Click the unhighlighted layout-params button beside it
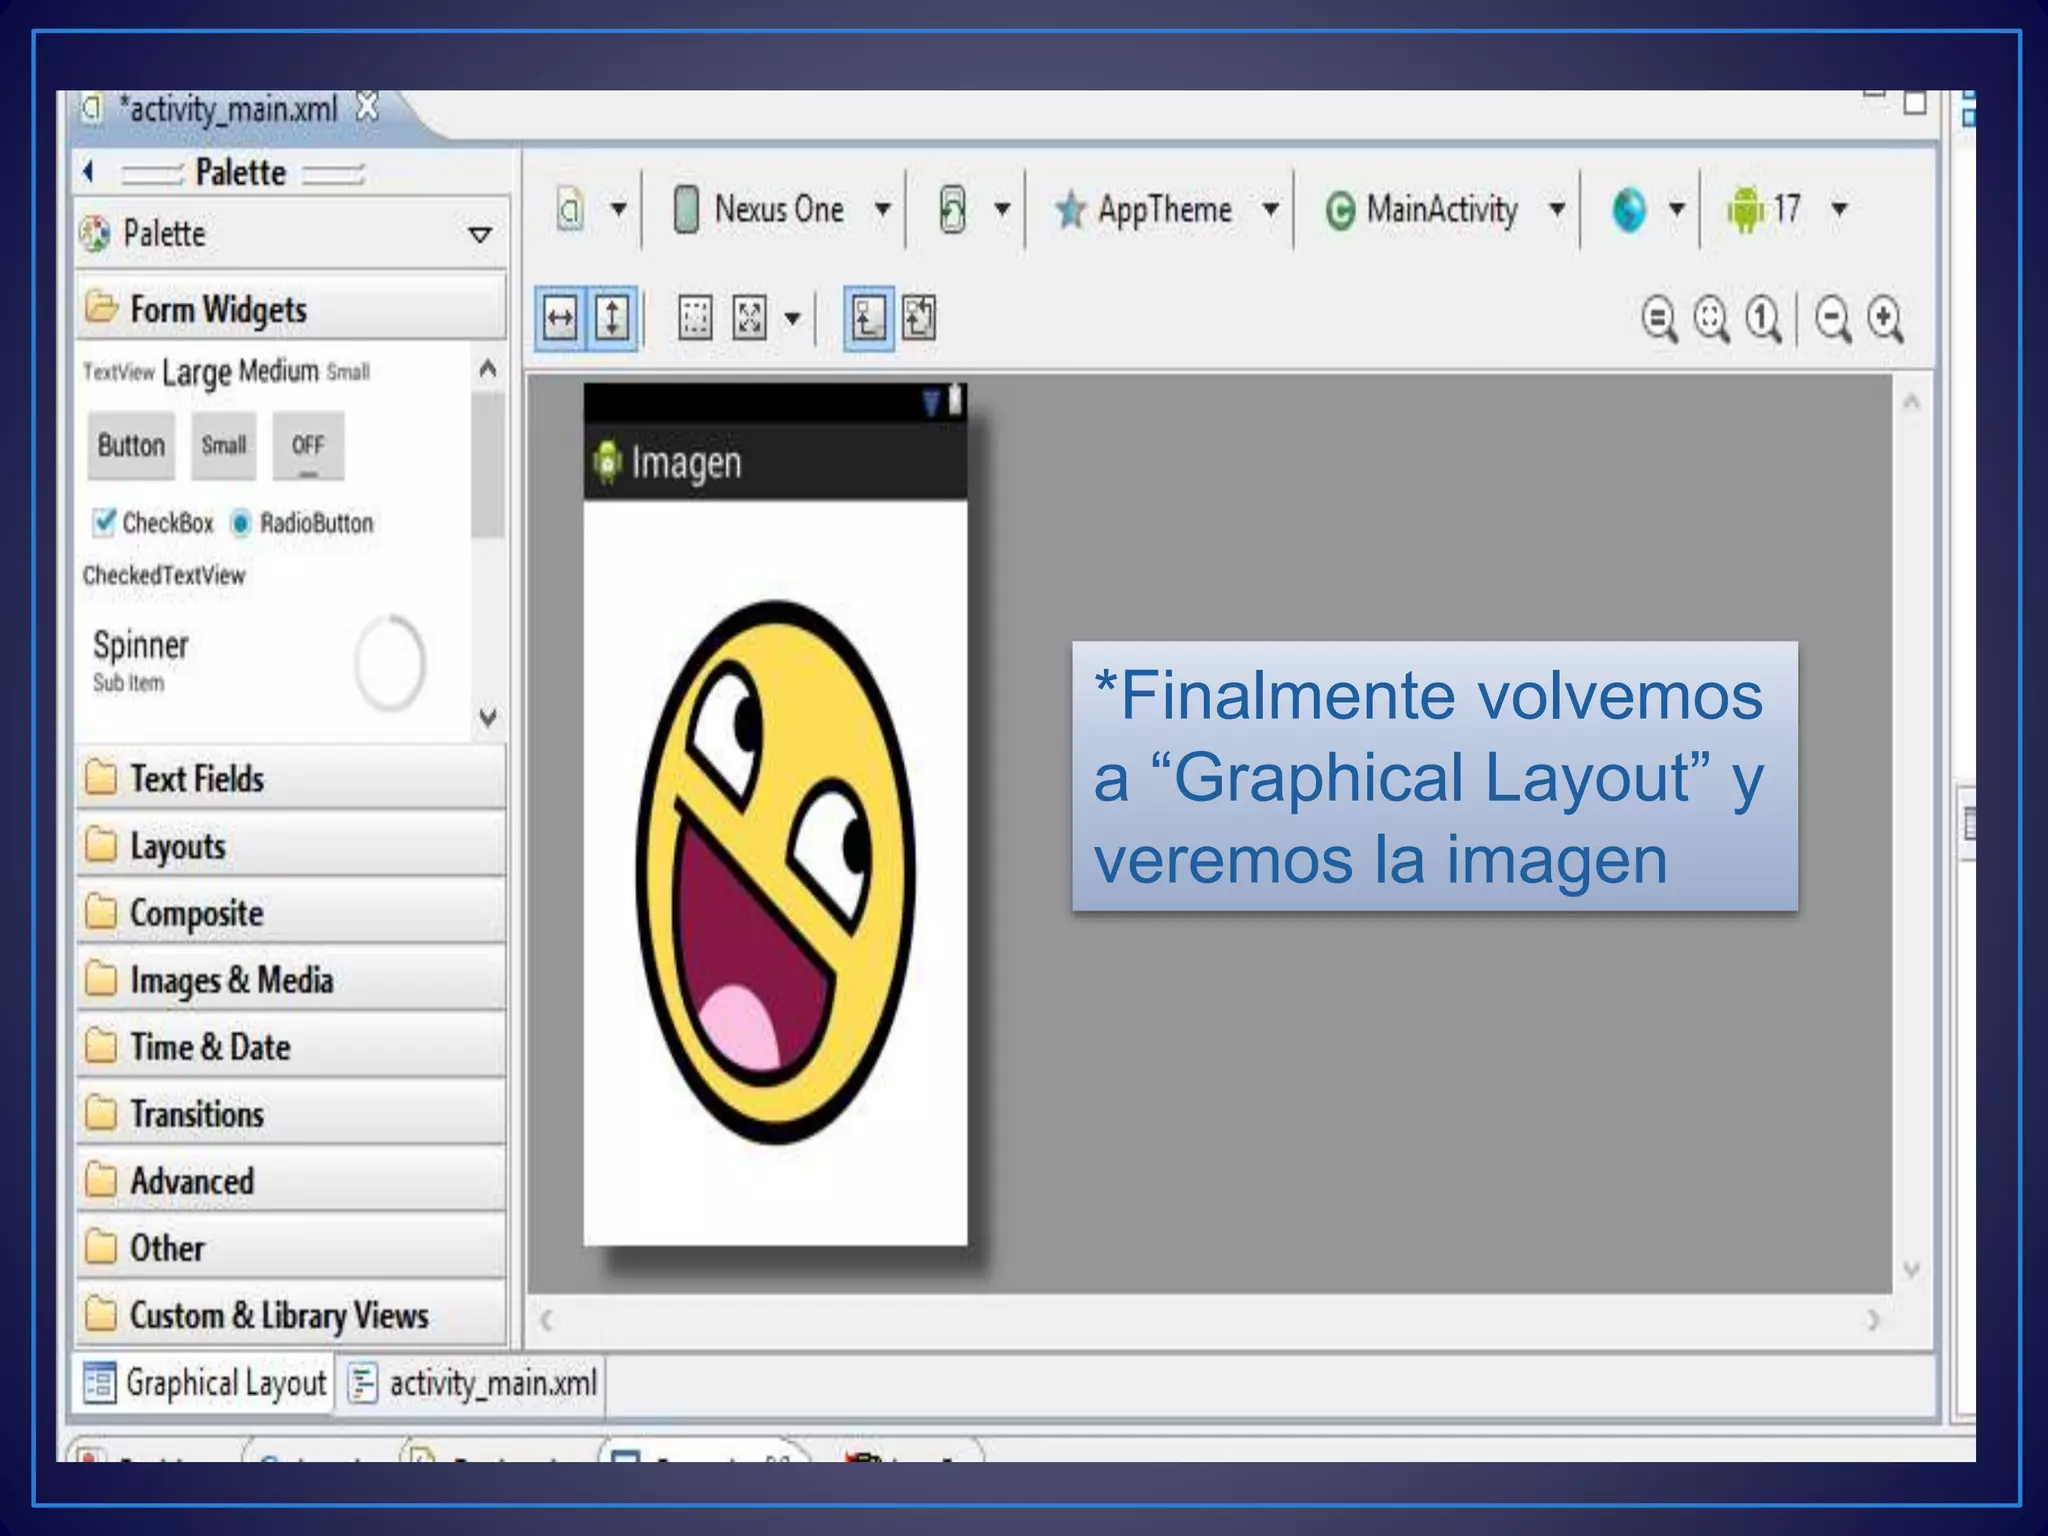The height and width of the screenshot is (1536, 2048). click(919, 319)
